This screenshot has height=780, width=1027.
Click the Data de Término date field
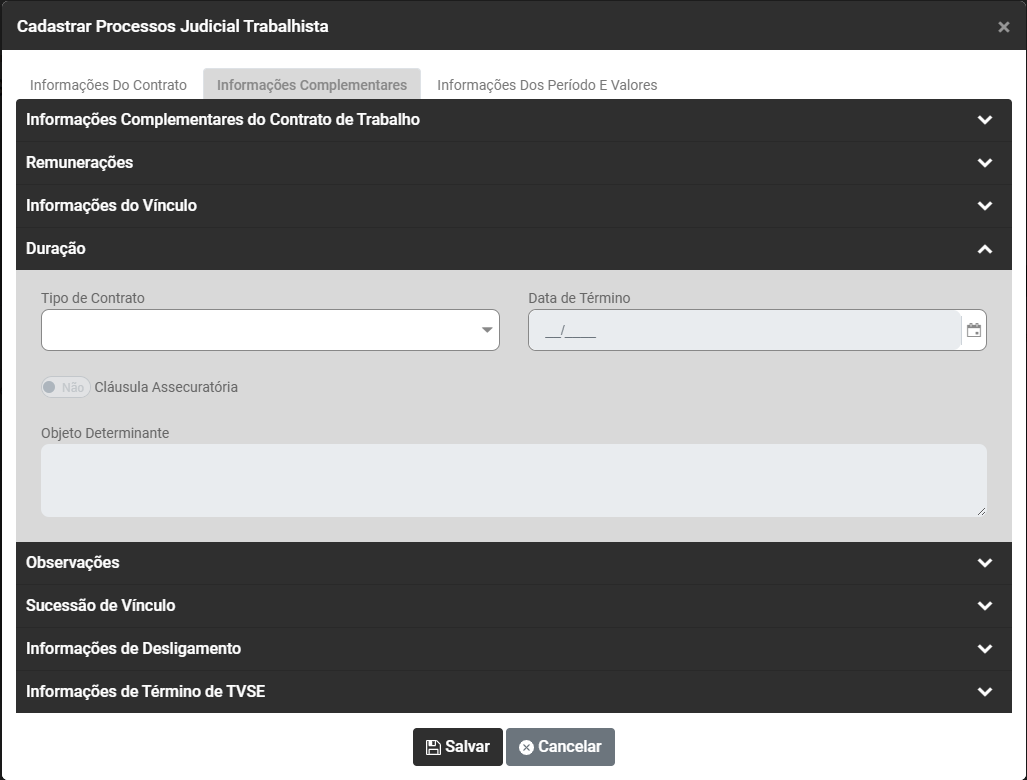click(745, 330)
